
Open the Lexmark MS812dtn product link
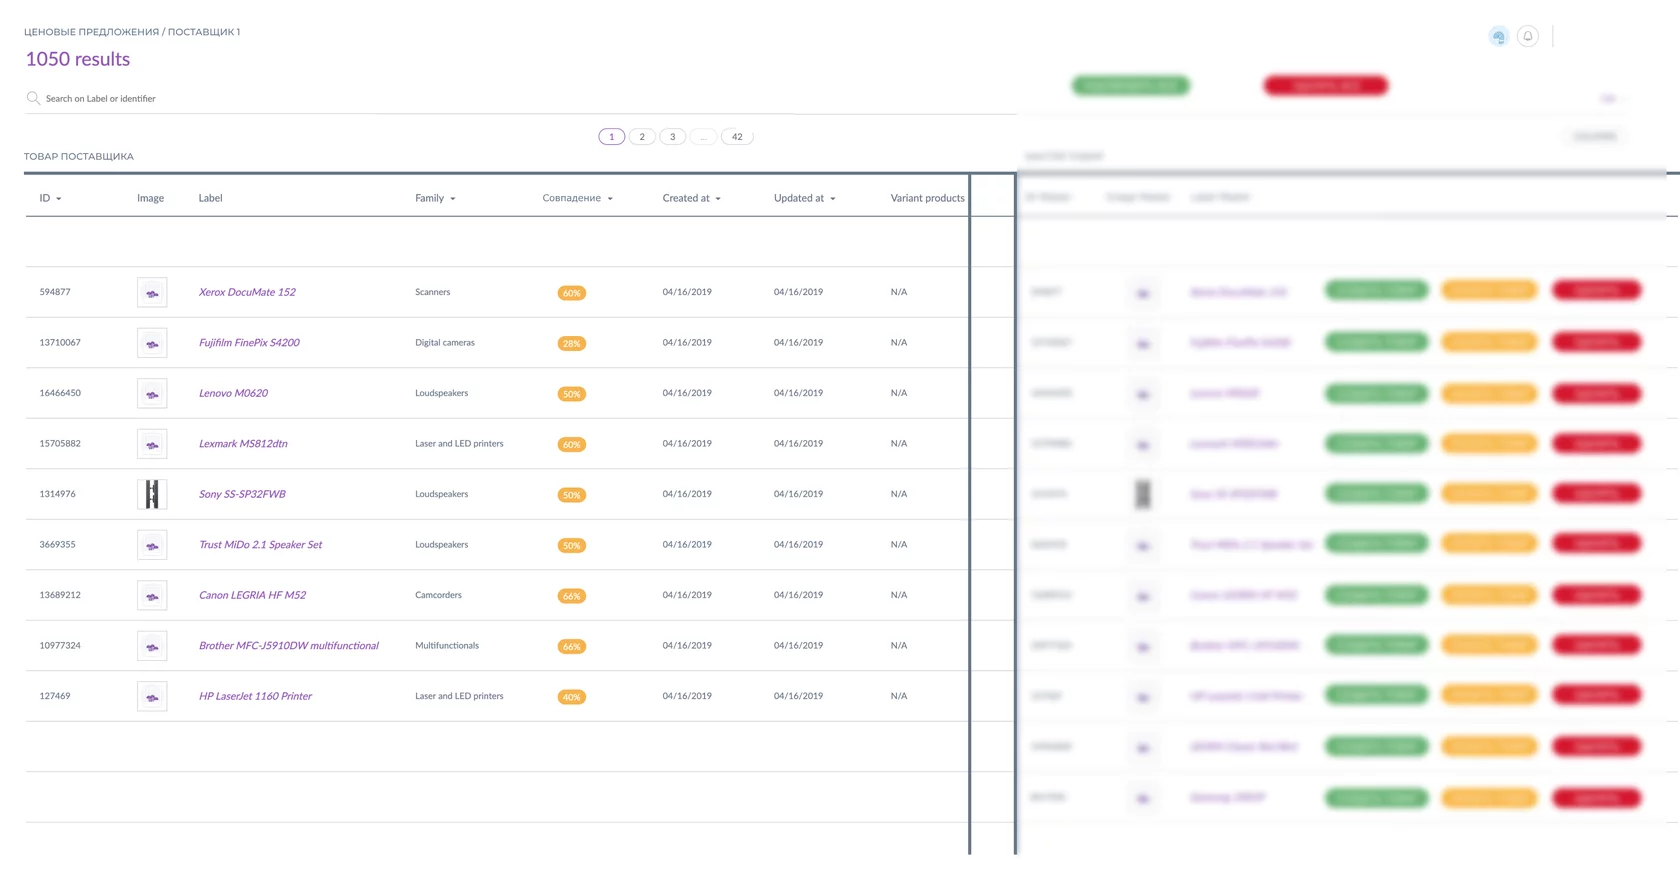(x=243, y=443)
